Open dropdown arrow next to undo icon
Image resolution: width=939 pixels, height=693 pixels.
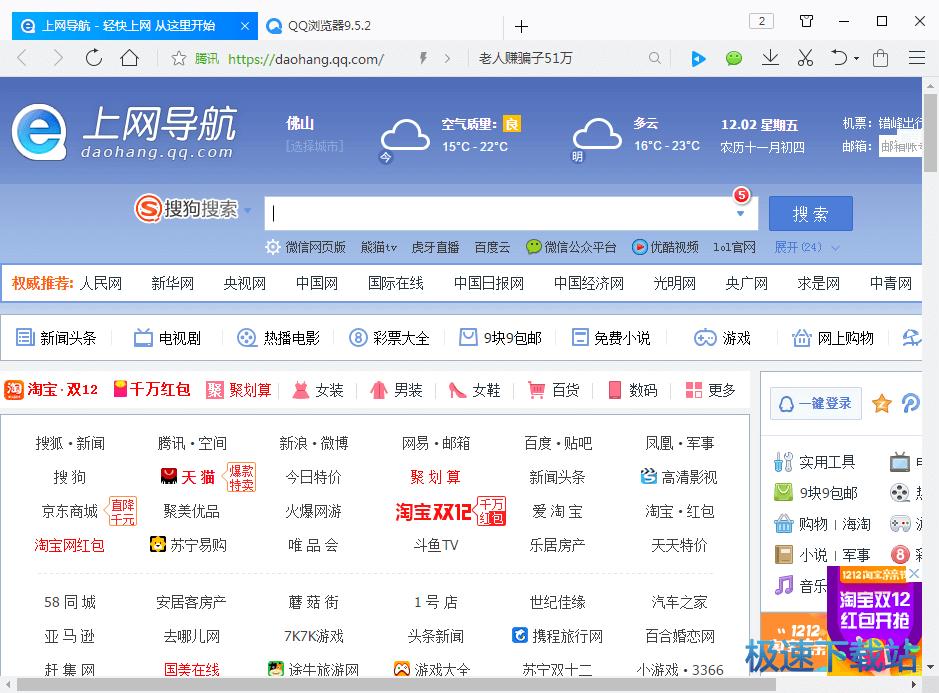(857, 59)
